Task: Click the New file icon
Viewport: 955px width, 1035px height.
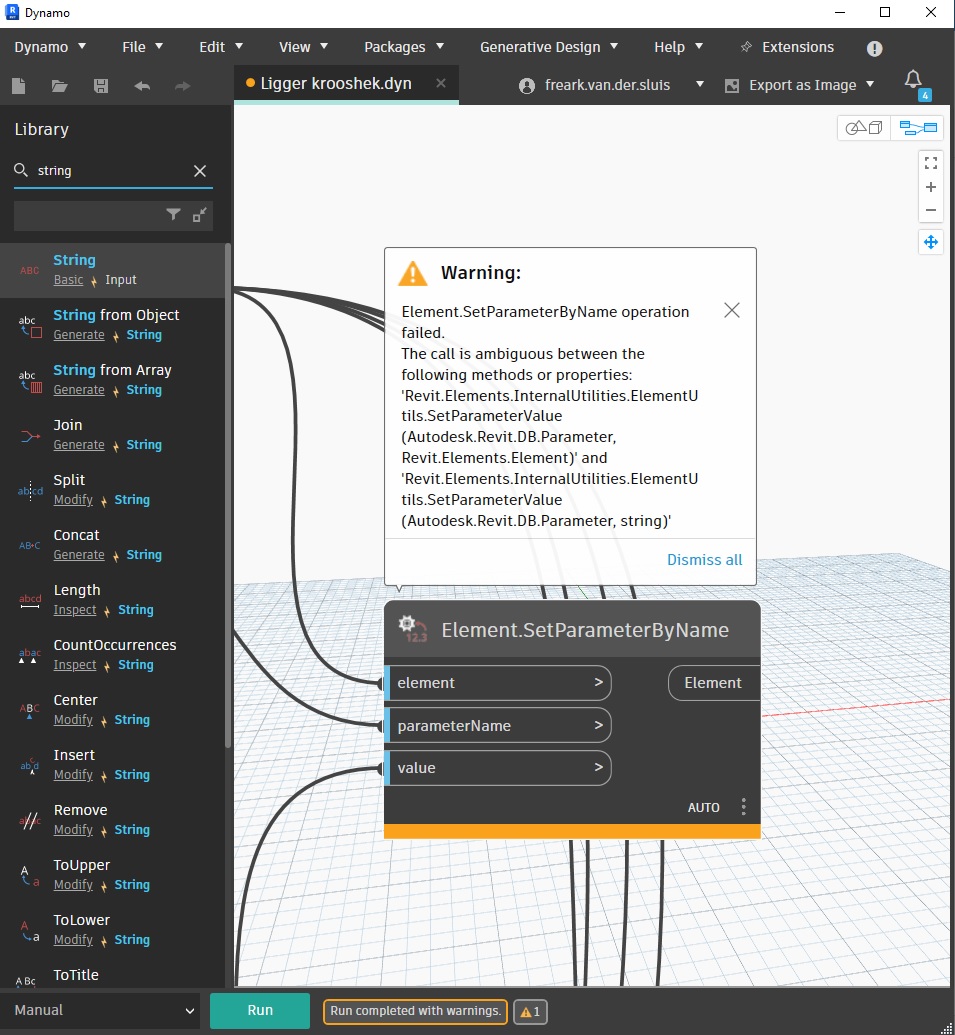Action: tap(18, 86)
